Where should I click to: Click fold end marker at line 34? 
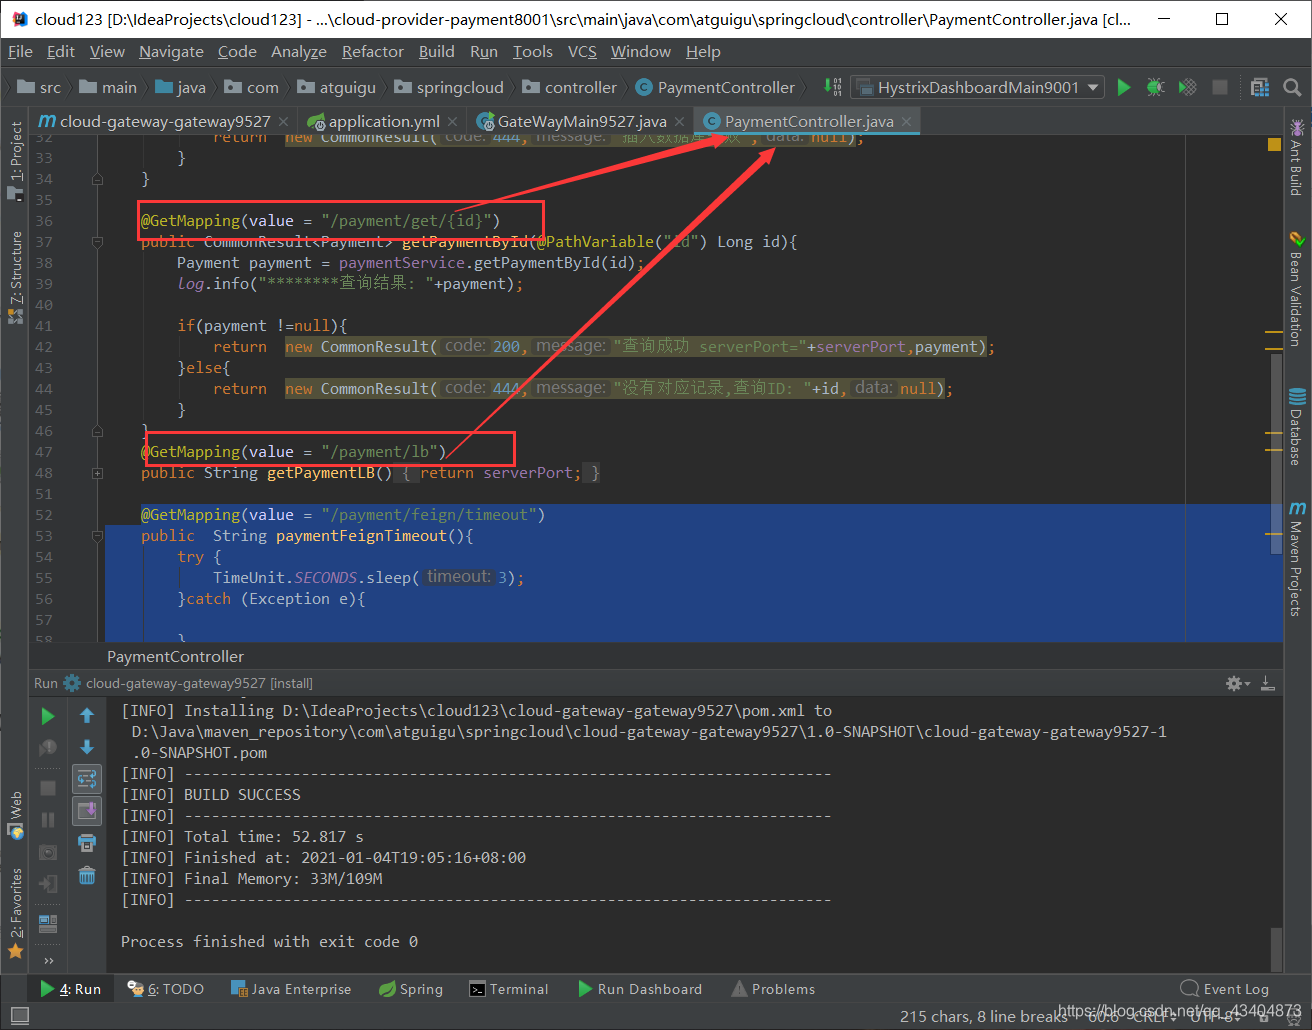tap(97, 179)
